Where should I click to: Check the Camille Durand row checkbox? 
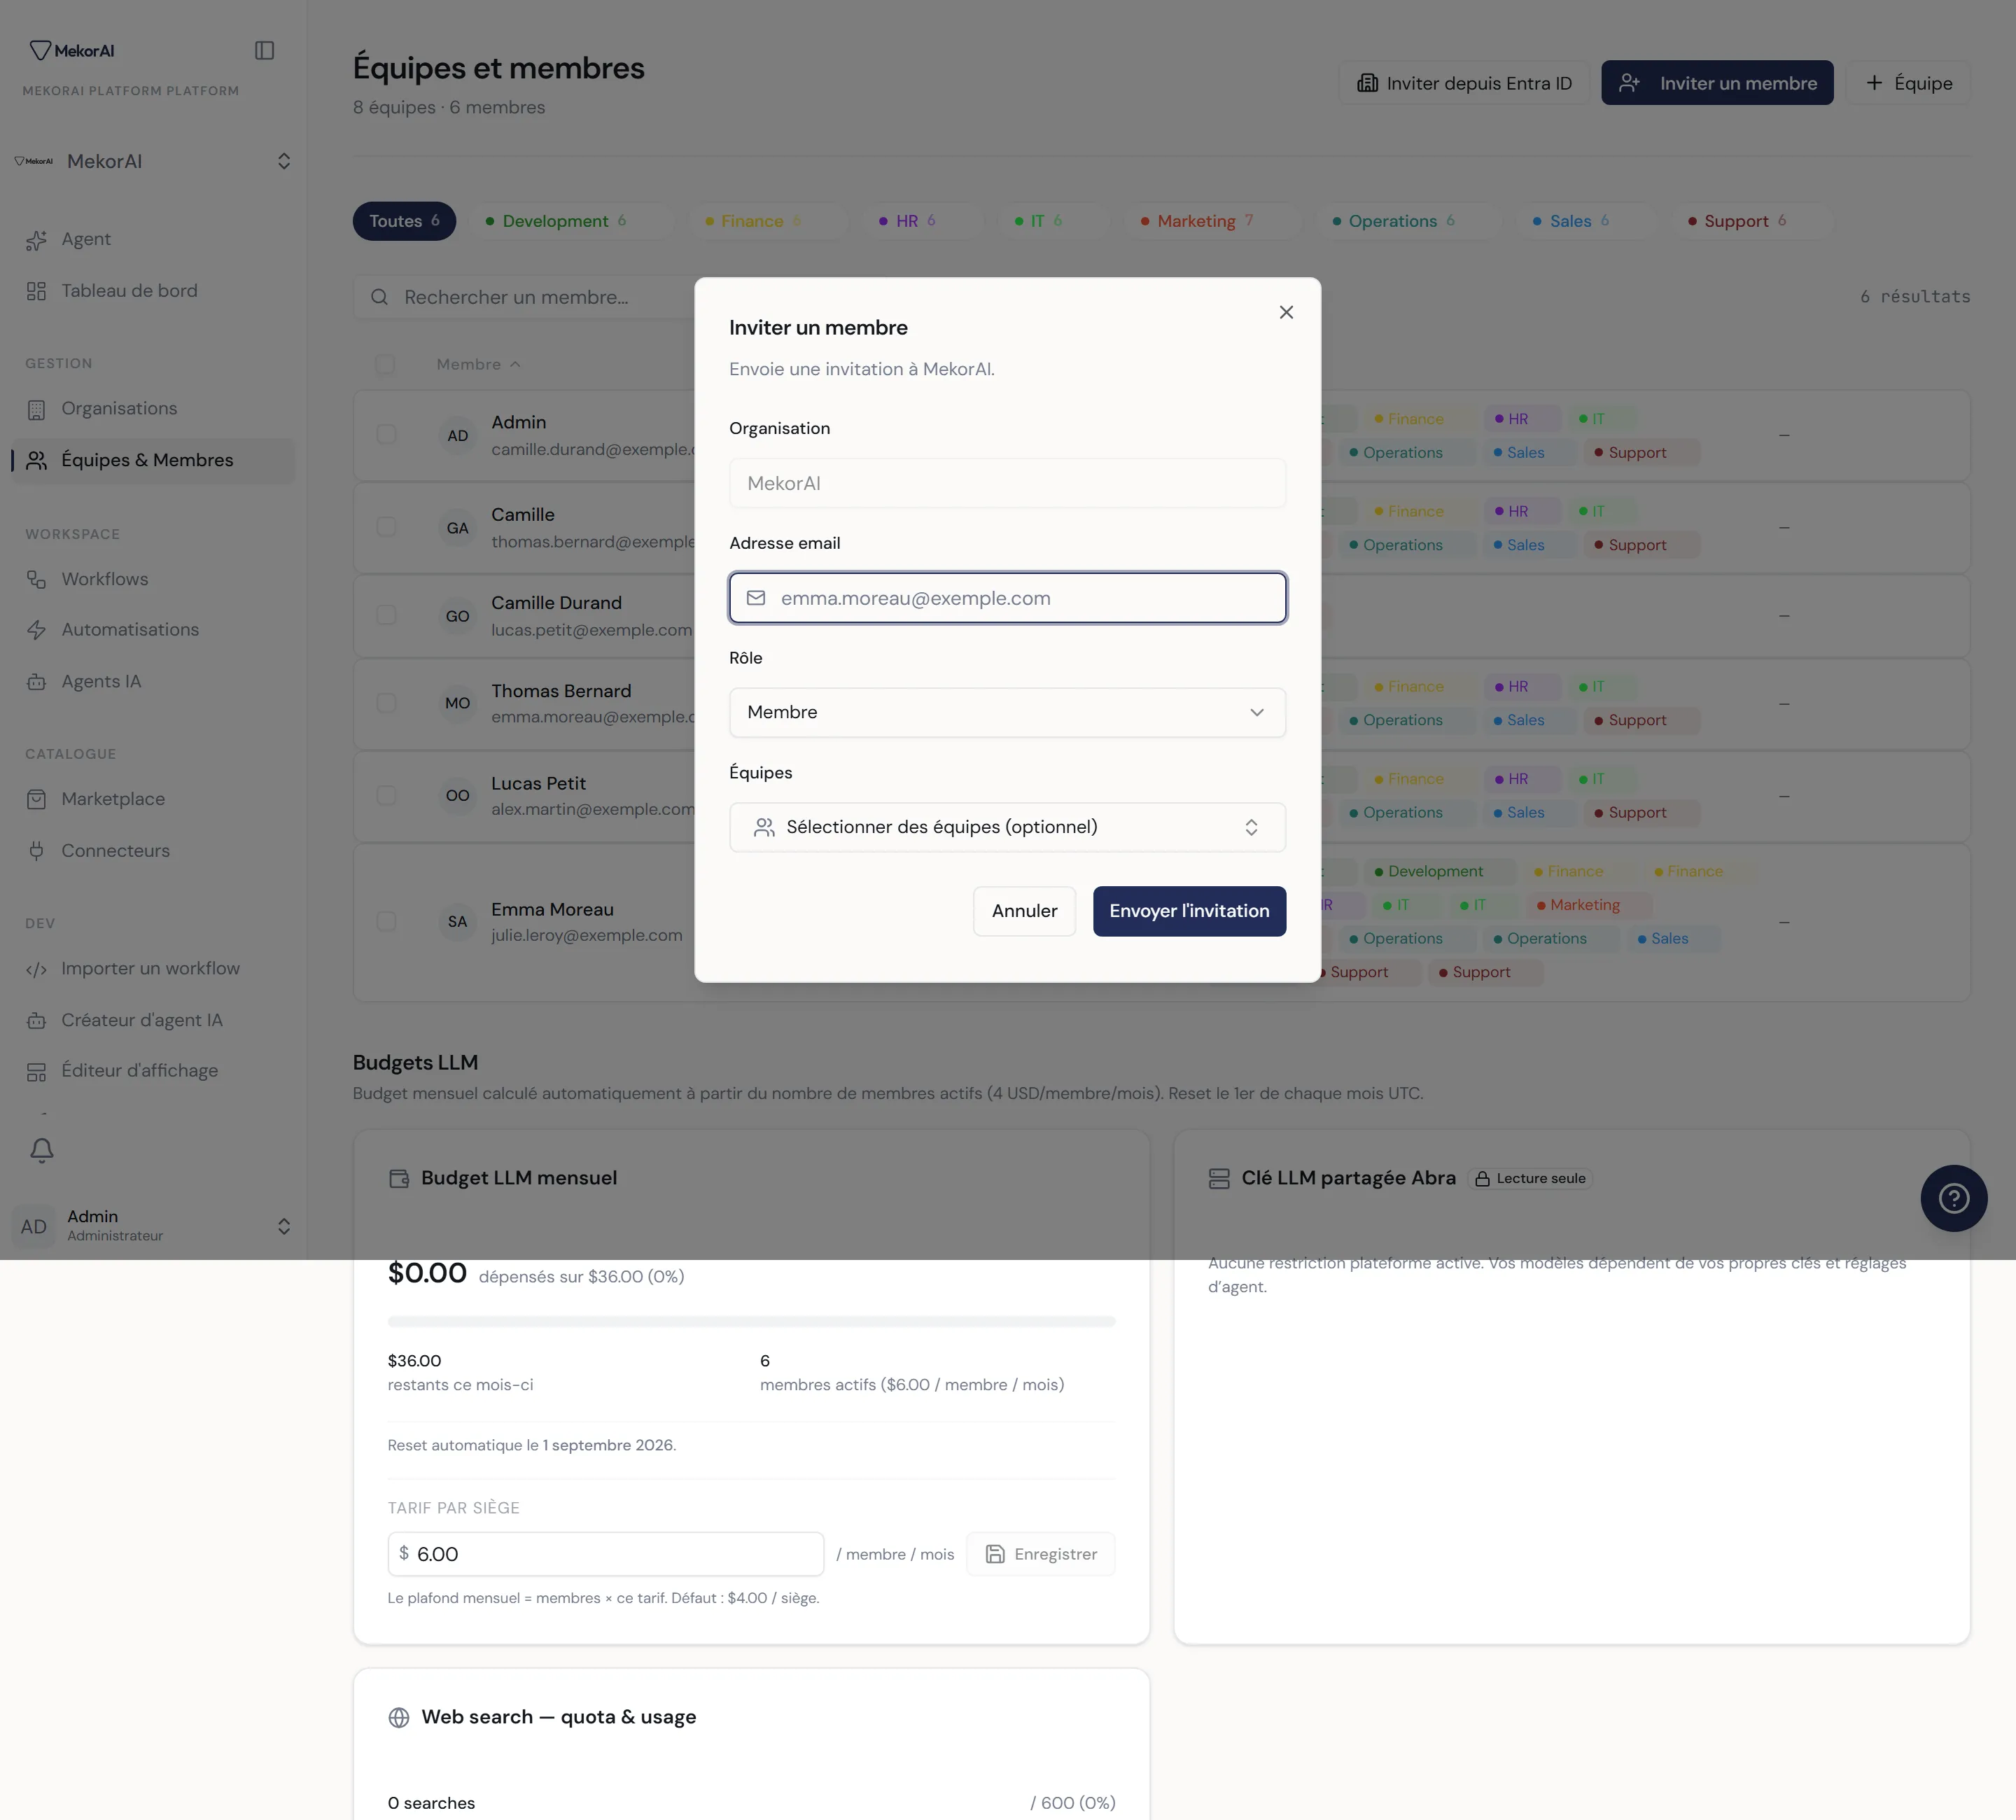(386, 615)
